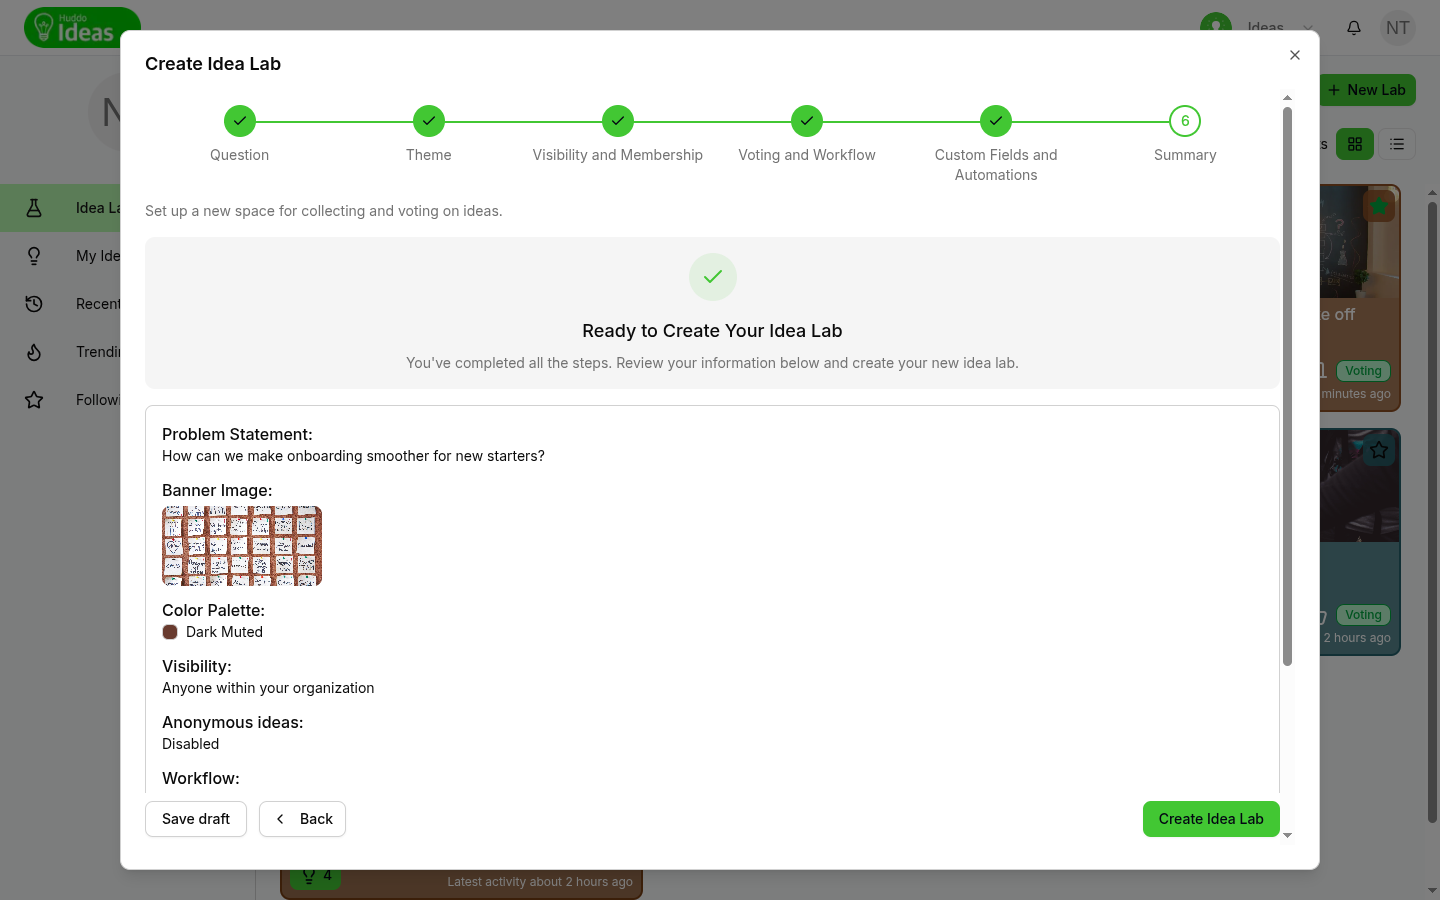The image size is (1440, 900).
Task: Click the banner image thumbnail
Action: 242,546
